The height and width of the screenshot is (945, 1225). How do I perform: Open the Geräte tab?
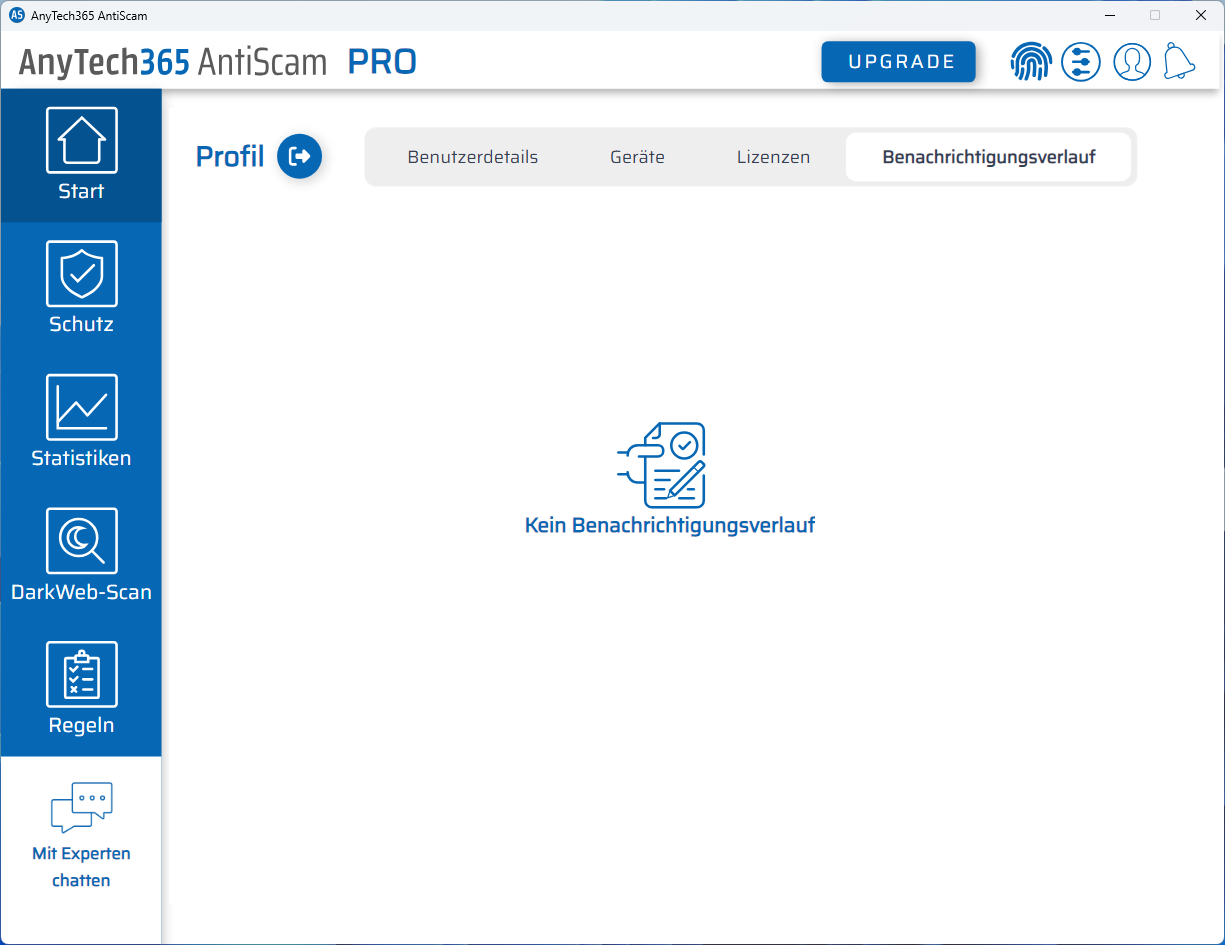pos(637,156)
